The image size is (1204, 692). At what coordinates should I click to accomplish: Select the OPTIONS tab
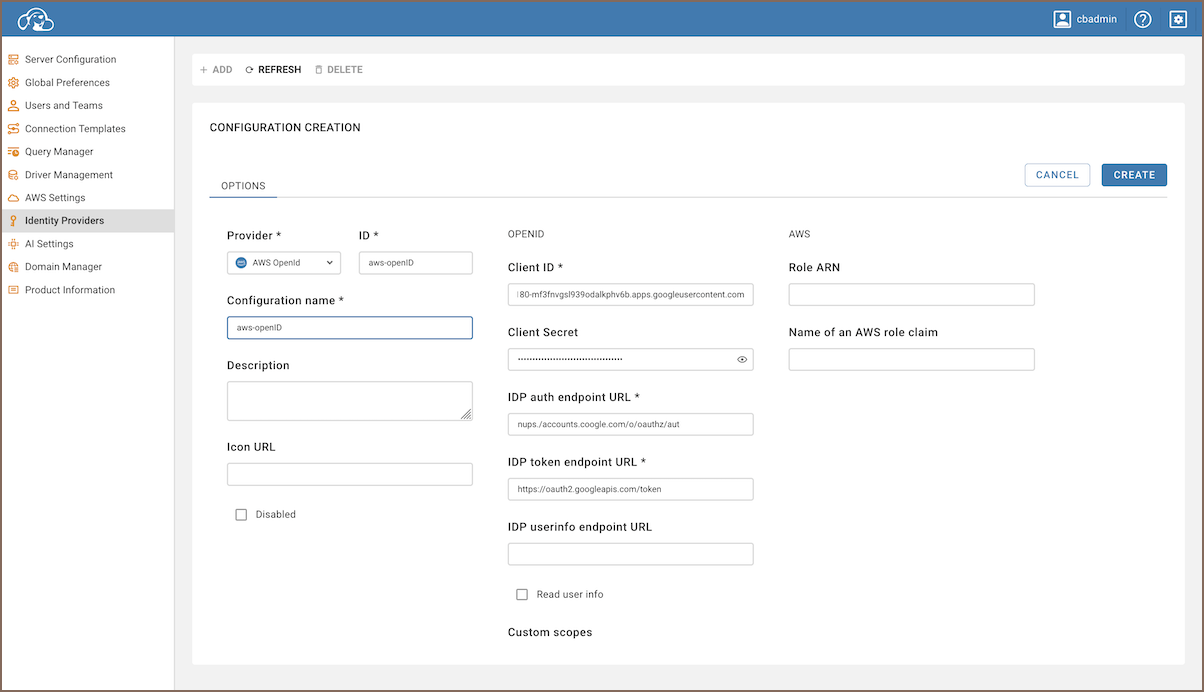coord(243,186)
